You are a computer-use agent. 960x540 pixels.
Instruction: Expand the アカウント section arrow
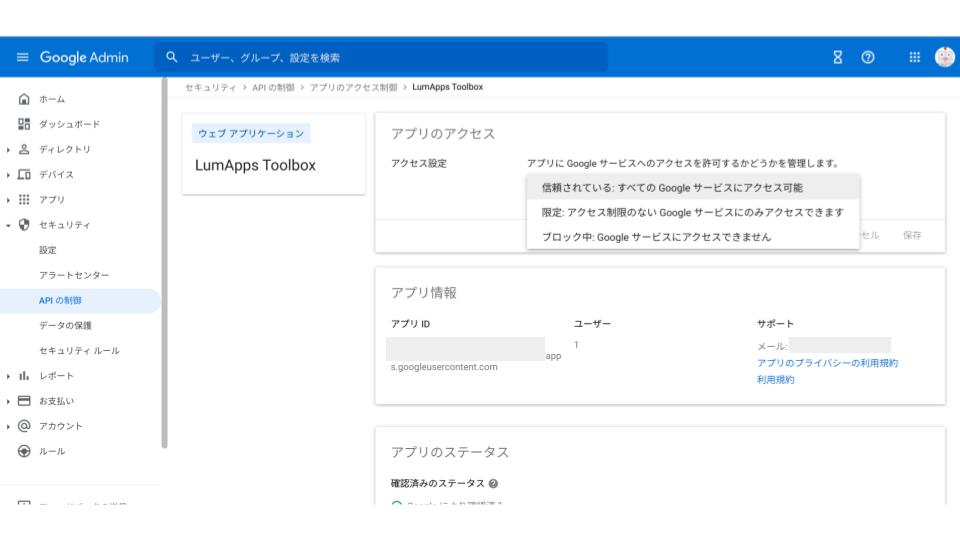tap(8, 426)
